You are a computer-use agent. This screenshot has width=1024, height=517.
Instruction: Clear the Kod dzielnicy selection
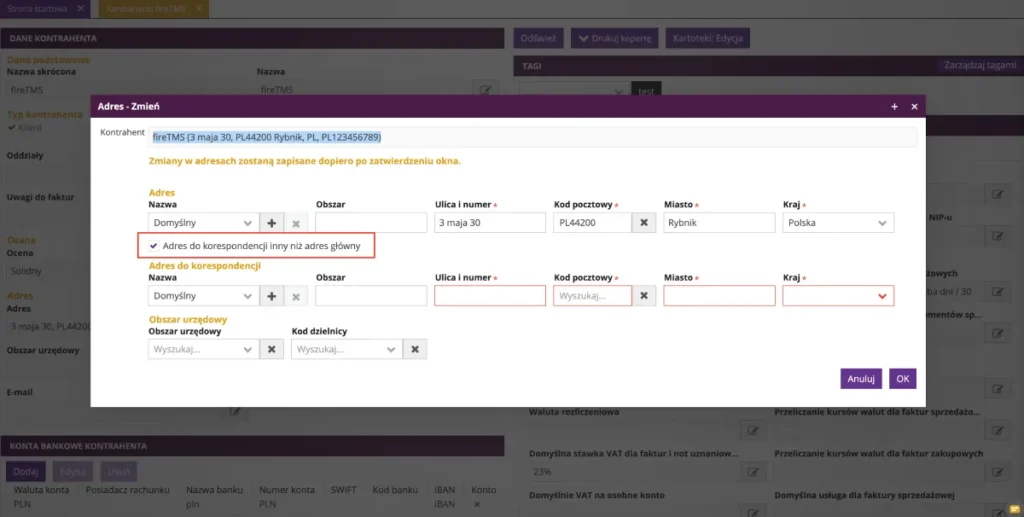(x=415, y=349)
